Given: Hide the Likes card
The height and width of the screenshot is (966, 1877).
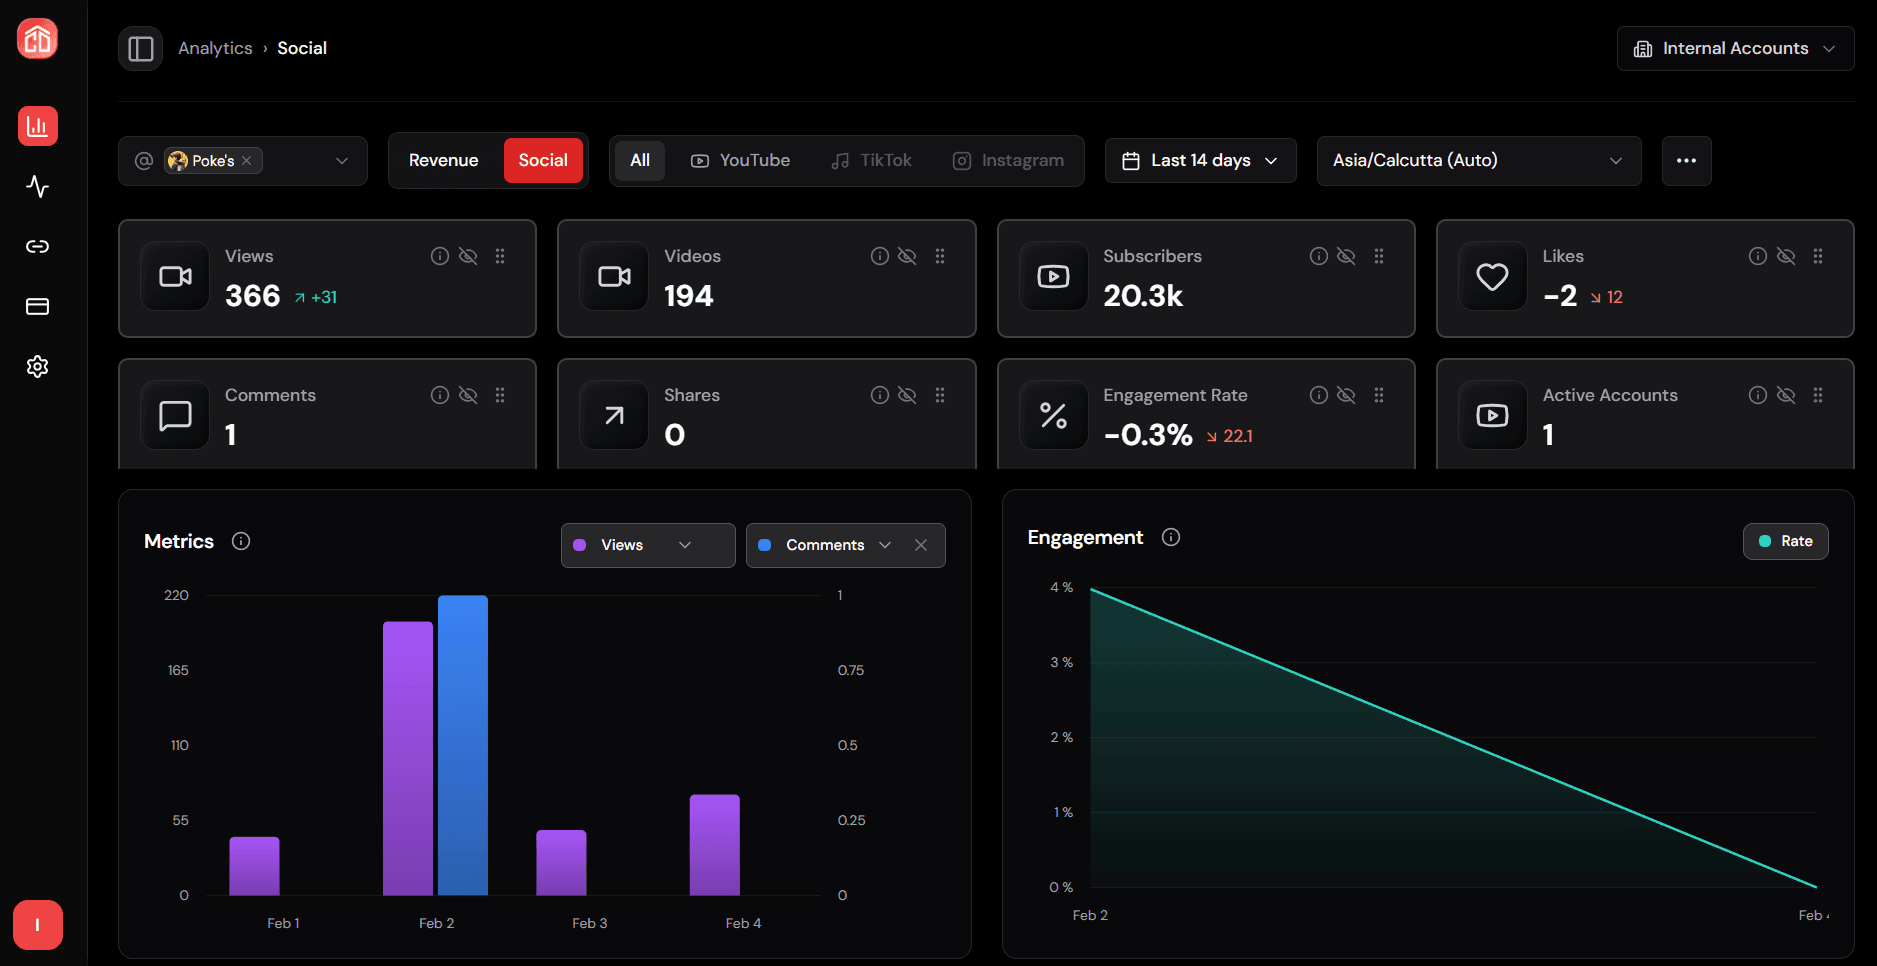Looking at the screenshot, I should pyautogui.click(x=1786, y=256).
